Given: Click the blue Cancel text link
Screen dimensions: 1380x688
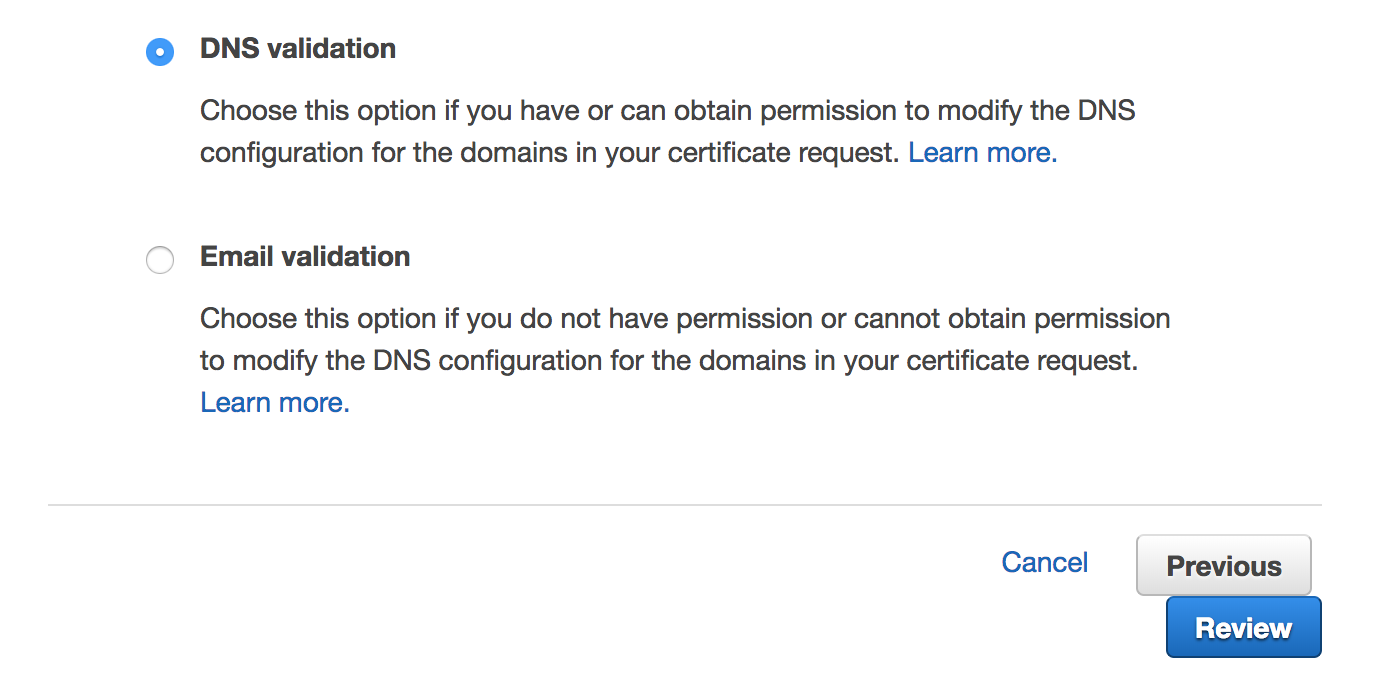Looking at the screenshot, I should [1044, 563].
